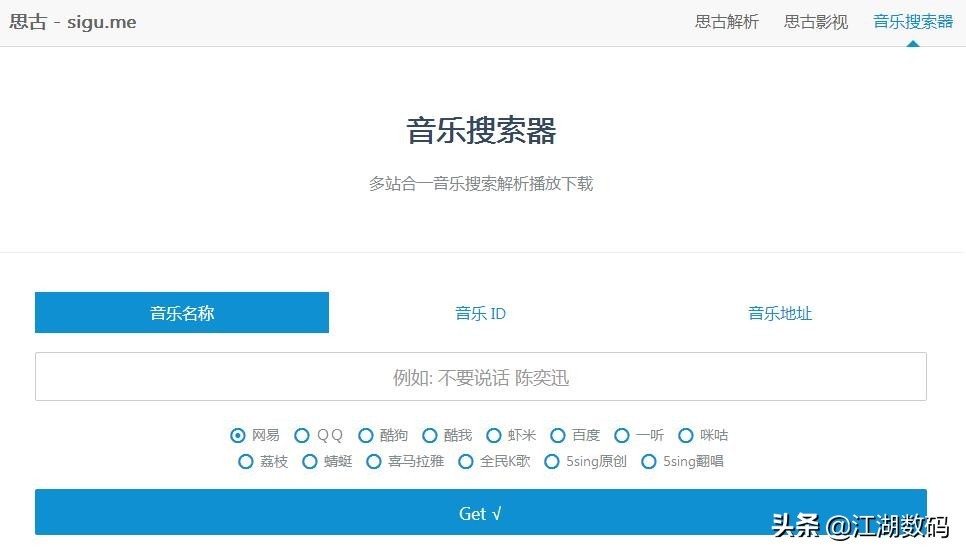Choose 喜马拉雅 as the source

click(x=374, y=461)
